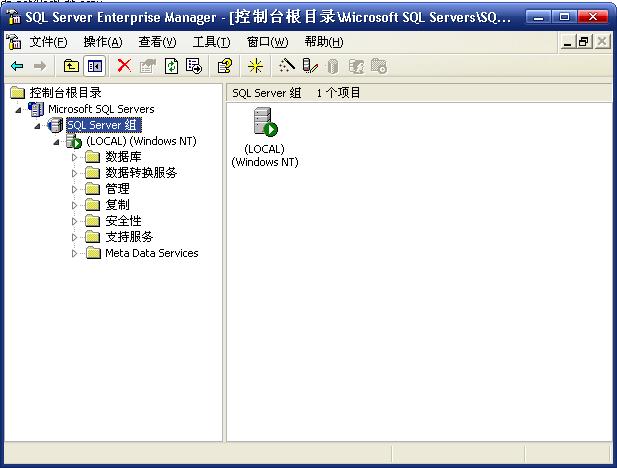Click the yellow star New toolbar icon

(255, 66)
